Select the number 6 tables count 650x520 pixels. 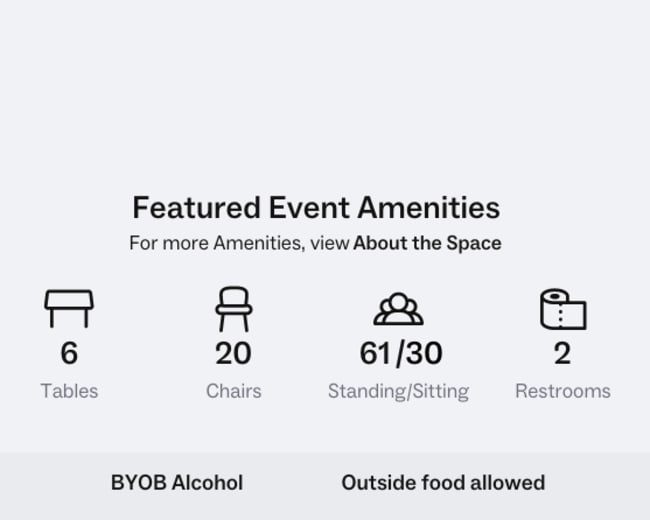coord(69,353)
